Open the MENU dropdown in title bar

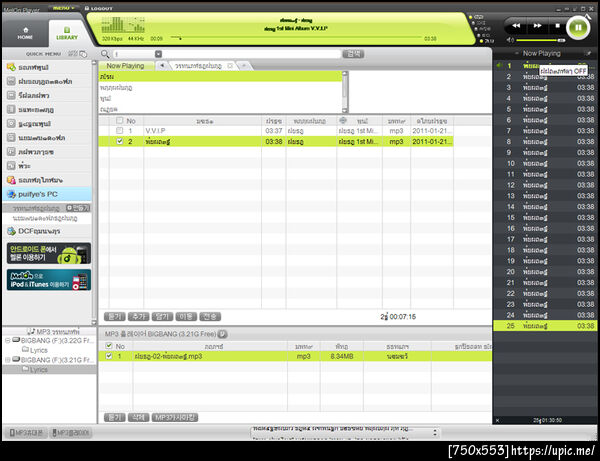(x=63, y=8)
